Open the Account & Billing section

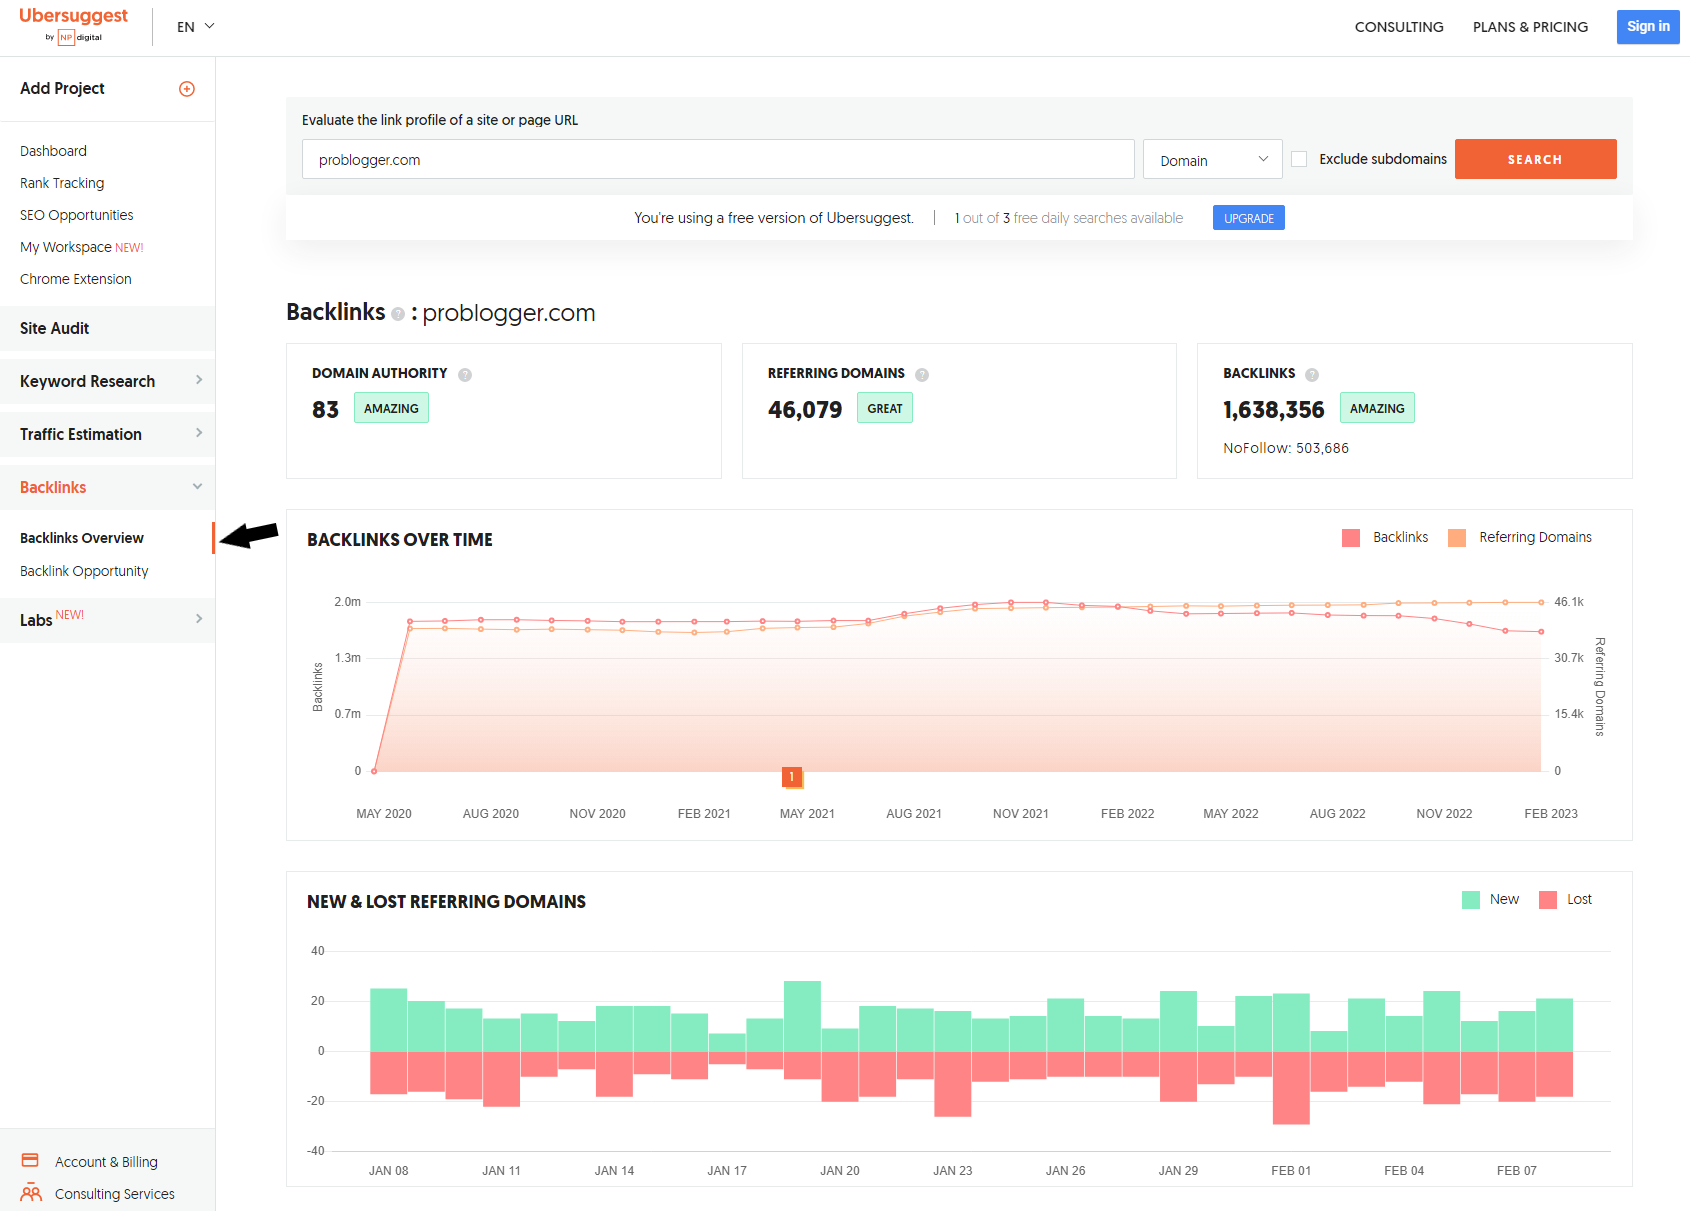[106, 1161]
